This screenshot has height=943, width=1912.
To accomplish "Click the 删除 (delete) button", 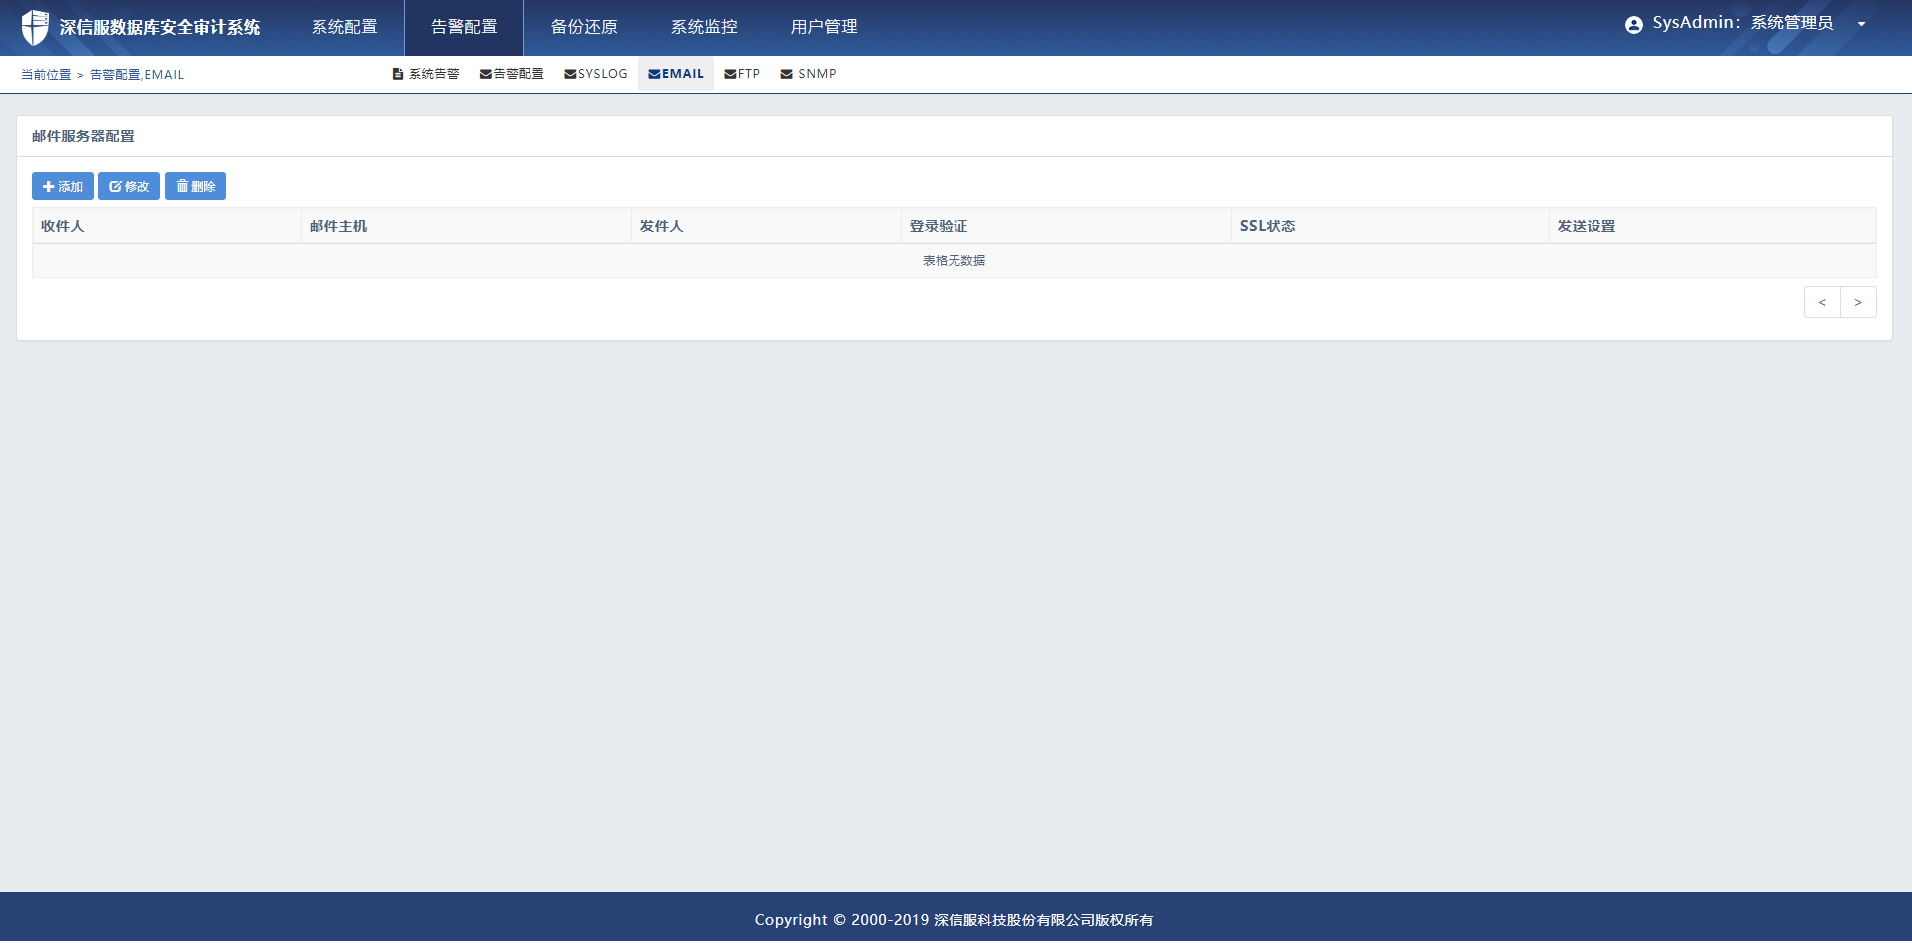I will (195, 186).
